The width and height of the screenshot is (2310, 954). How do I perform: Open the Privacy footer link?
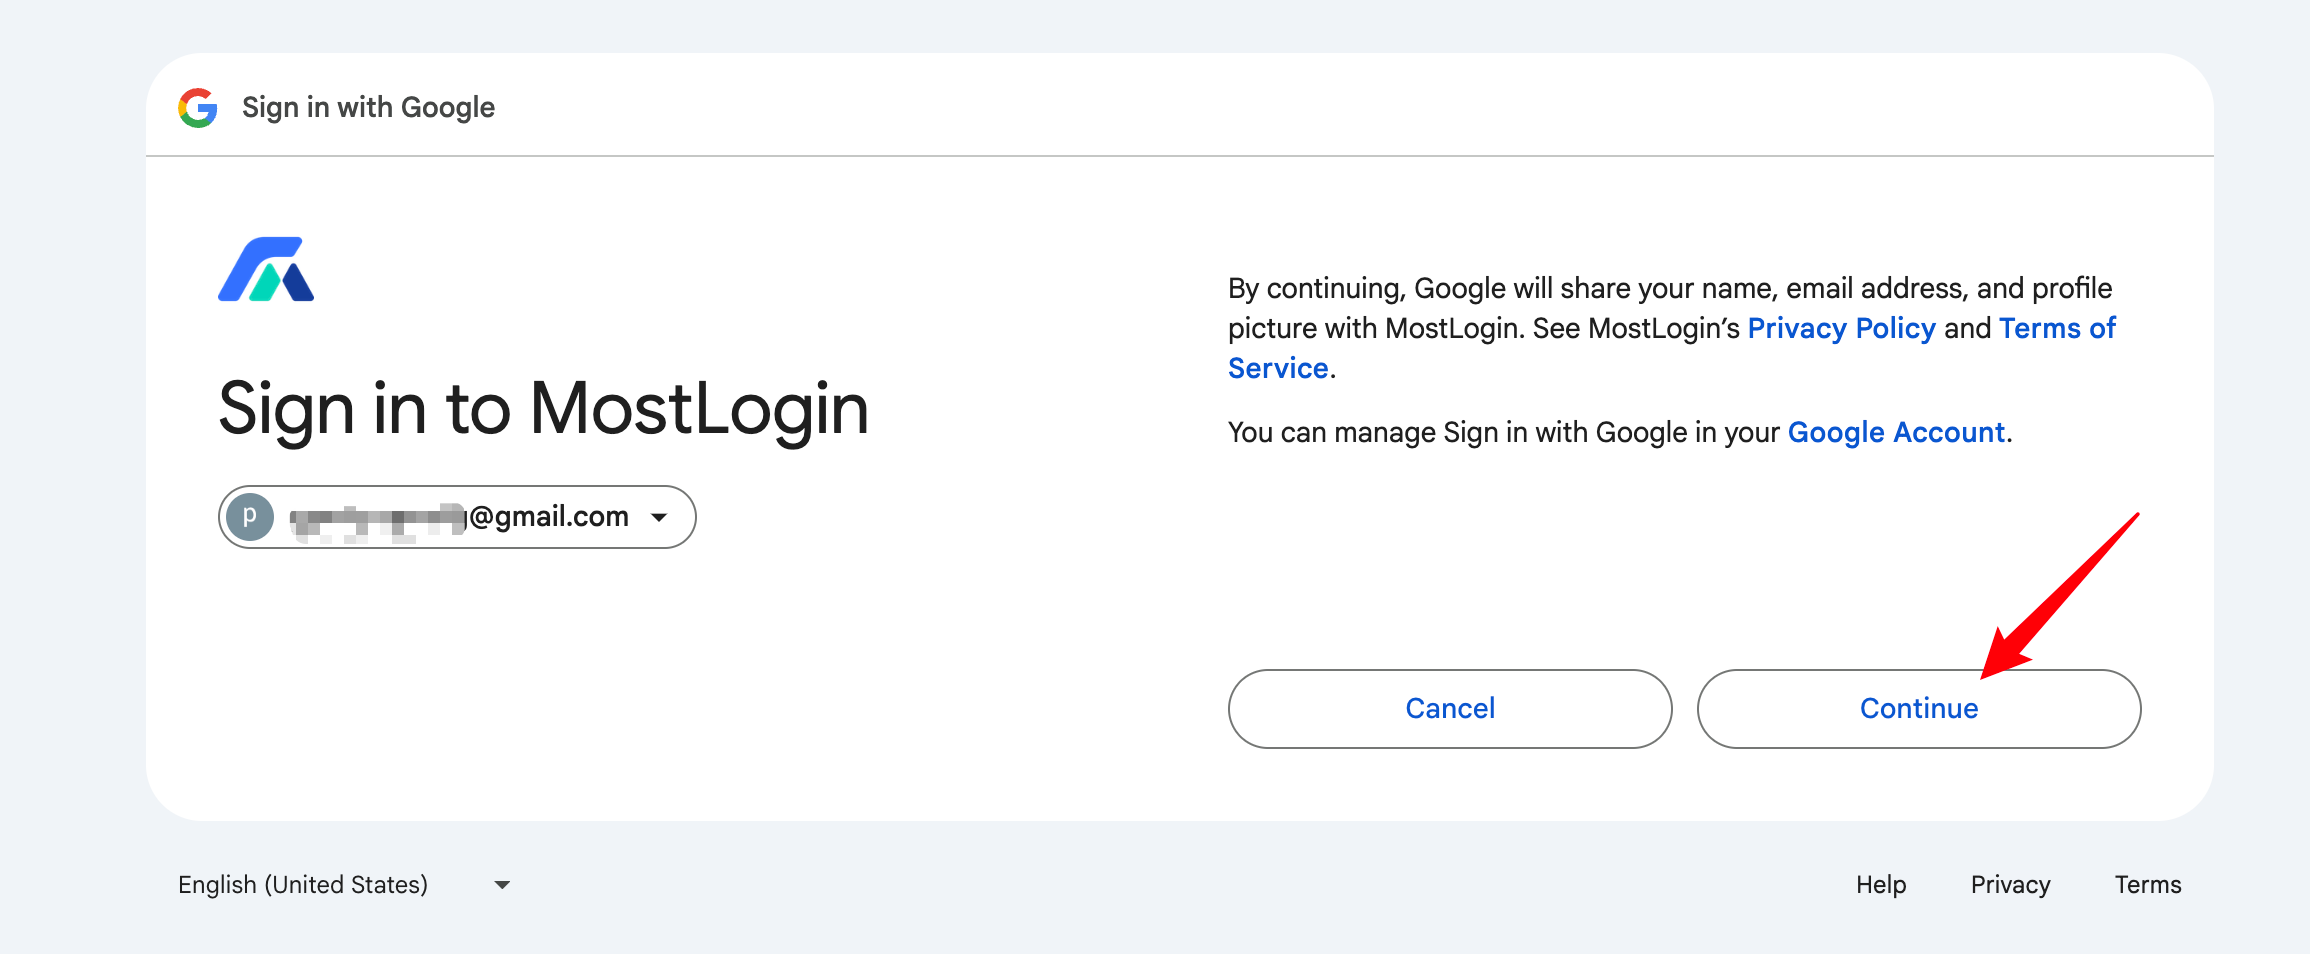point(2010,885)
